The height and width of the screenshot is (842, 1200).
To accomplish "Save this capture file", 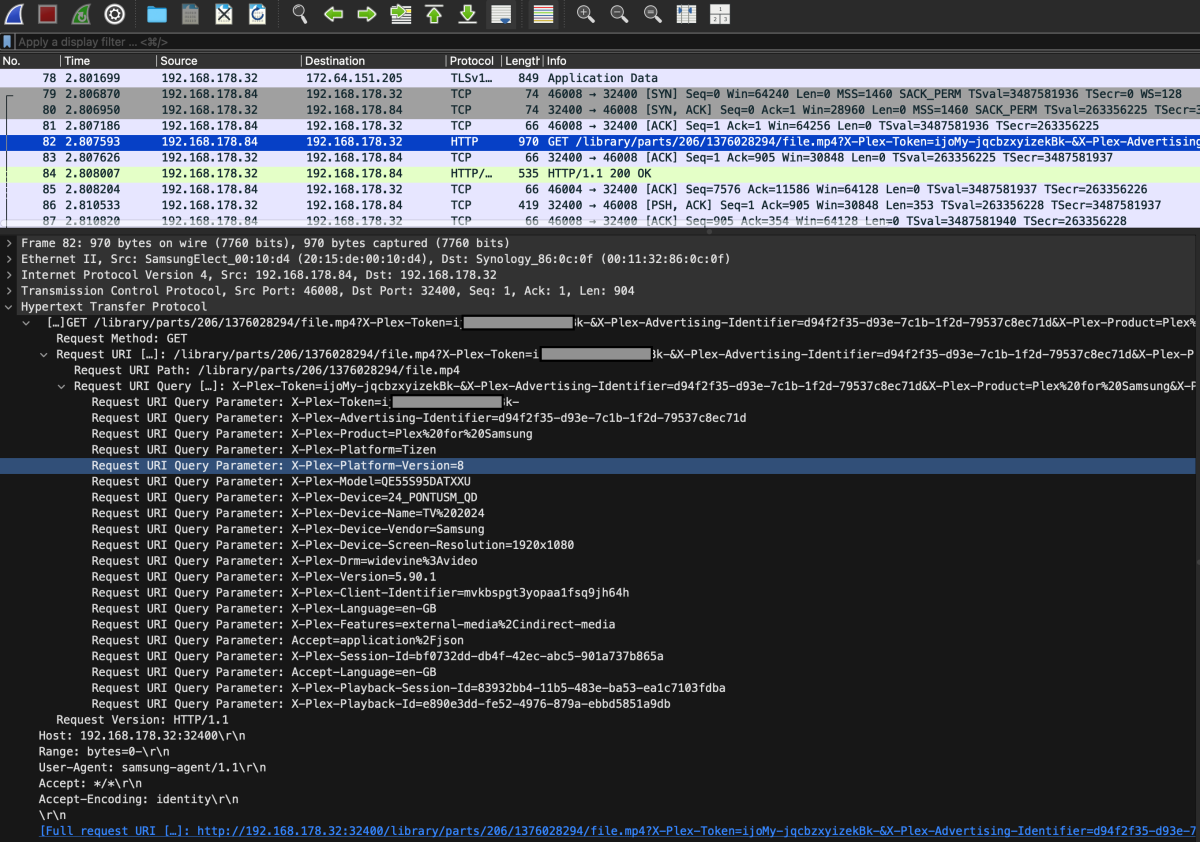I will click(x=190, y=14).
